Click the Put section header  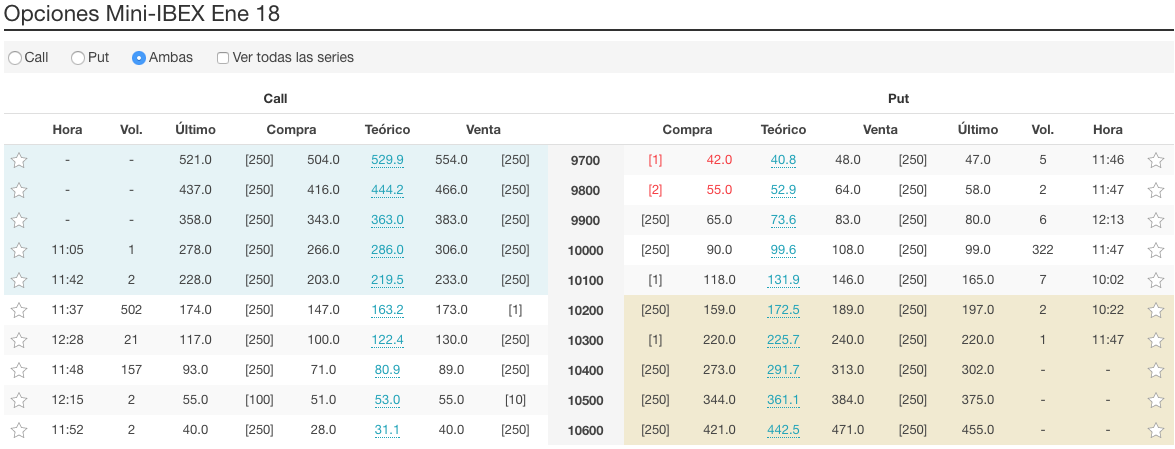[x=898, y=98]
